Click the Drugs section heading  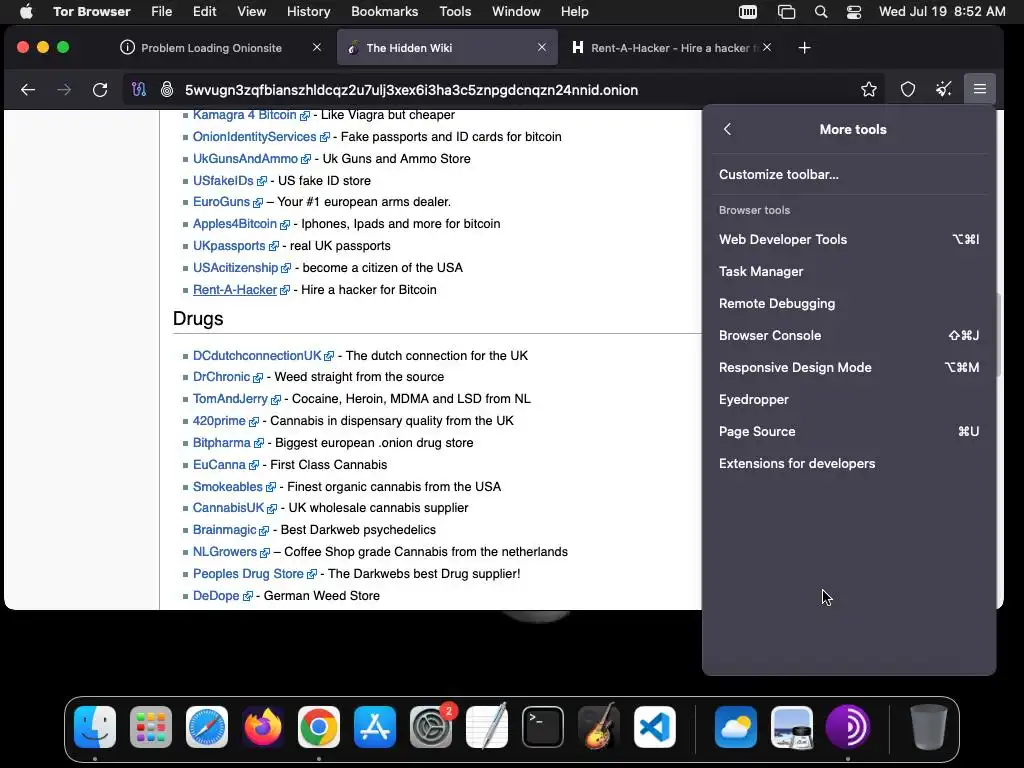(x=198, y=319)
